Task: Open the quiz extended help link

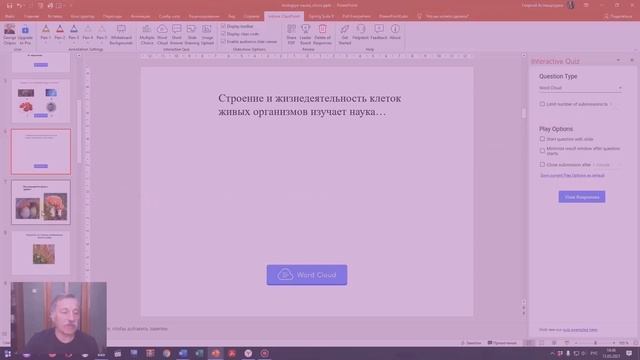Action: coord(580,329)
